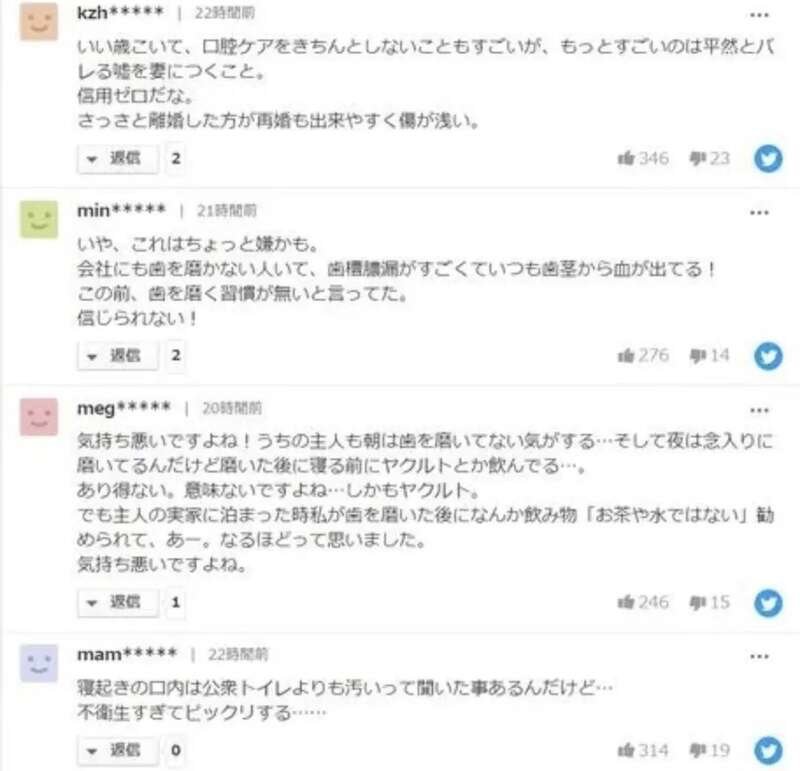The height and width of the screenshot is (771, 800).
Task: Click the kzh***** user avatar
Action: (x=39, y=21)
